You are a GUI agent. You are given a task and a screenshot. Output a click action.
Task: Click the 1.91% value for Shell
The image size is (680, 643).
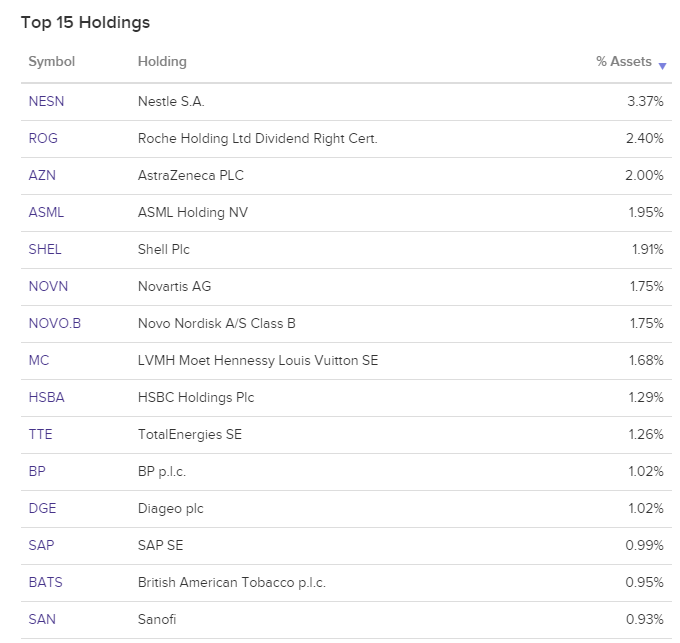tap(647, 249)
